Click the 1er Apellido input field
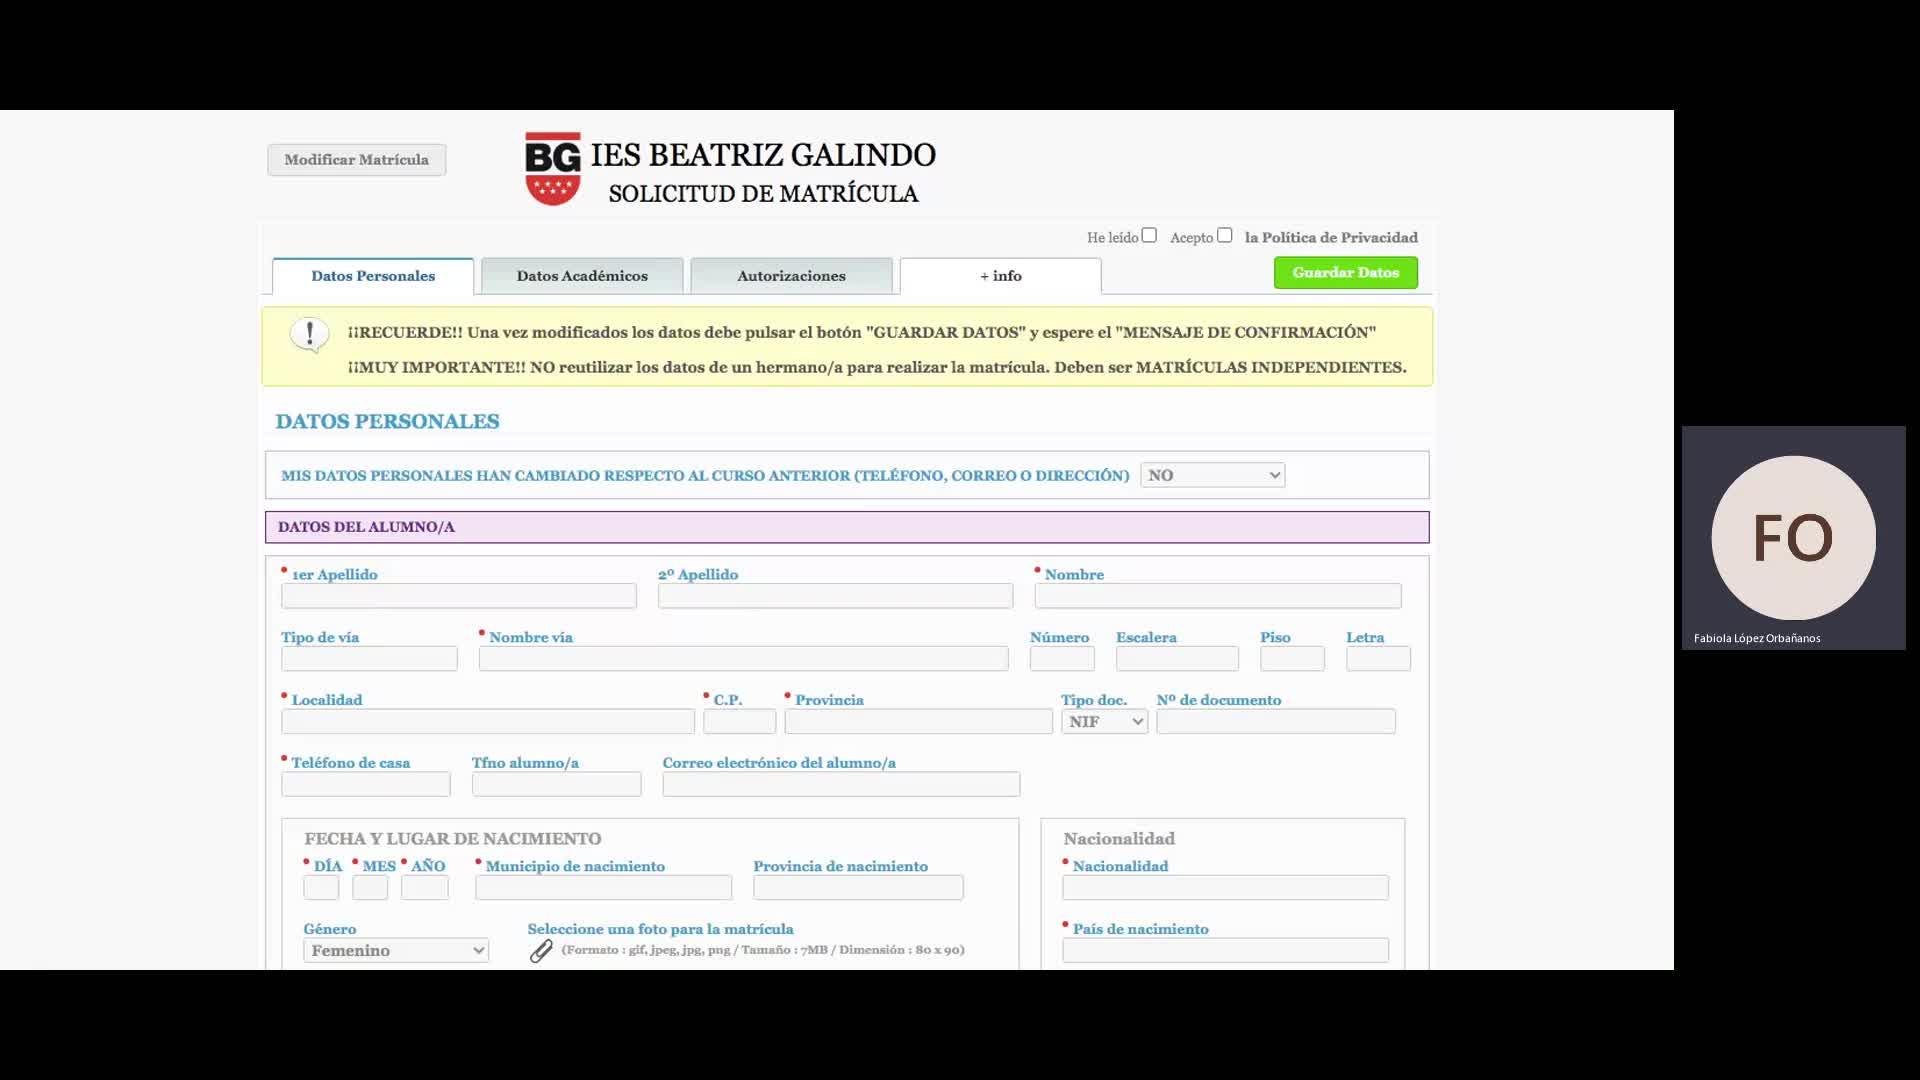Viewport: 1920px width, 1080px height. (458, 597)
